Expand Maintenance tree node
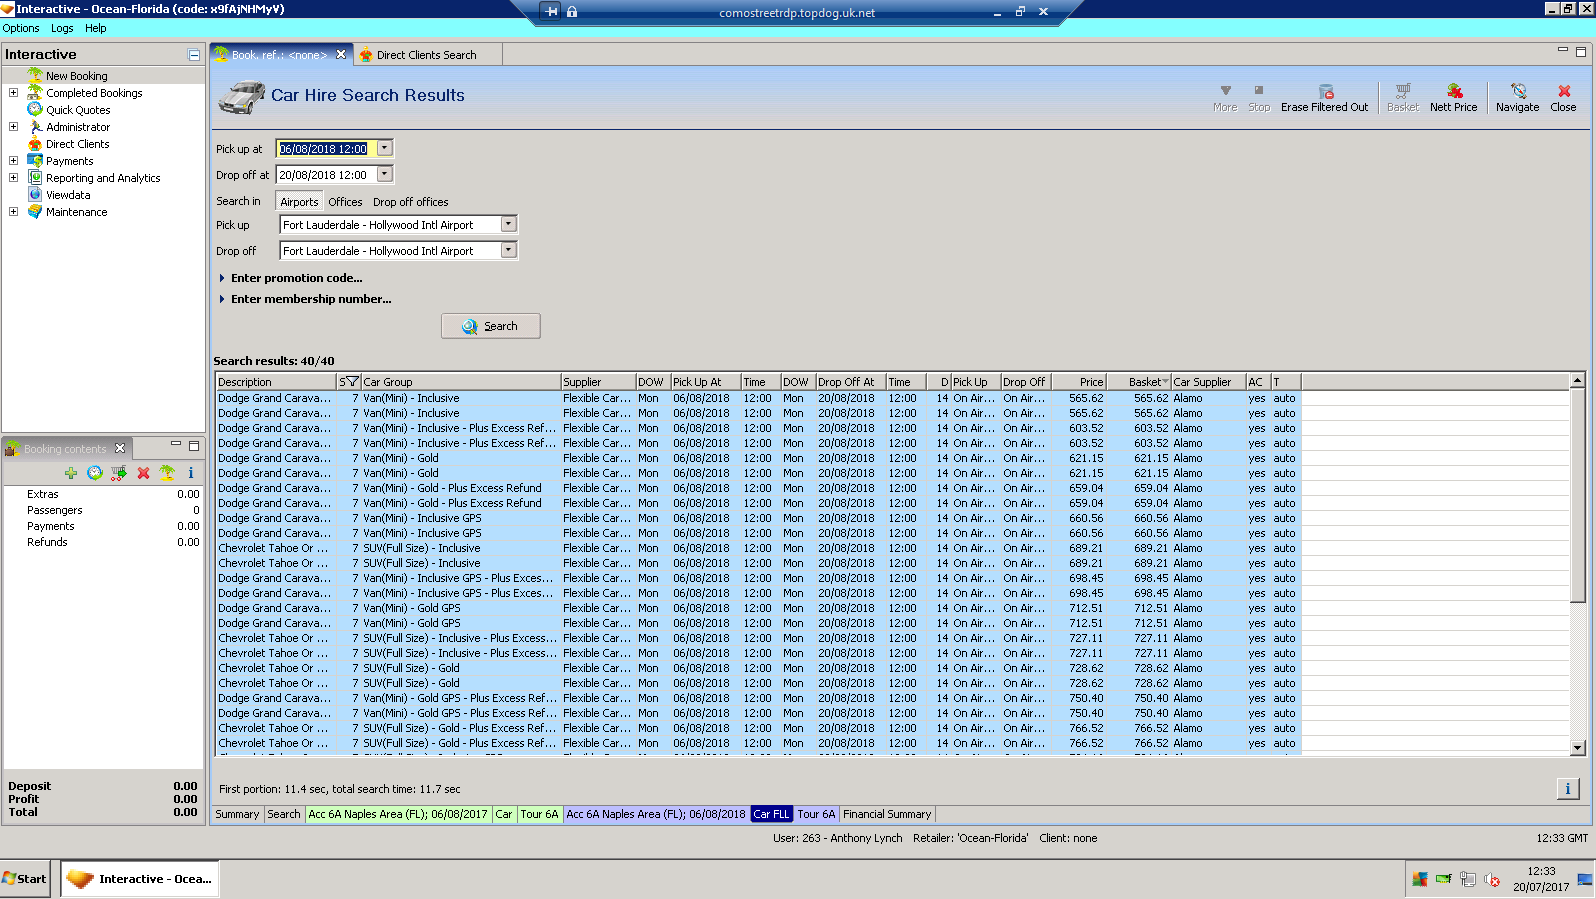 tap(13, 211)
